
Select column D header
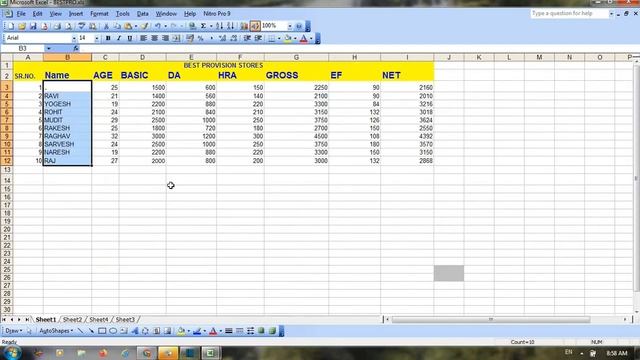[x=142, y=58]
